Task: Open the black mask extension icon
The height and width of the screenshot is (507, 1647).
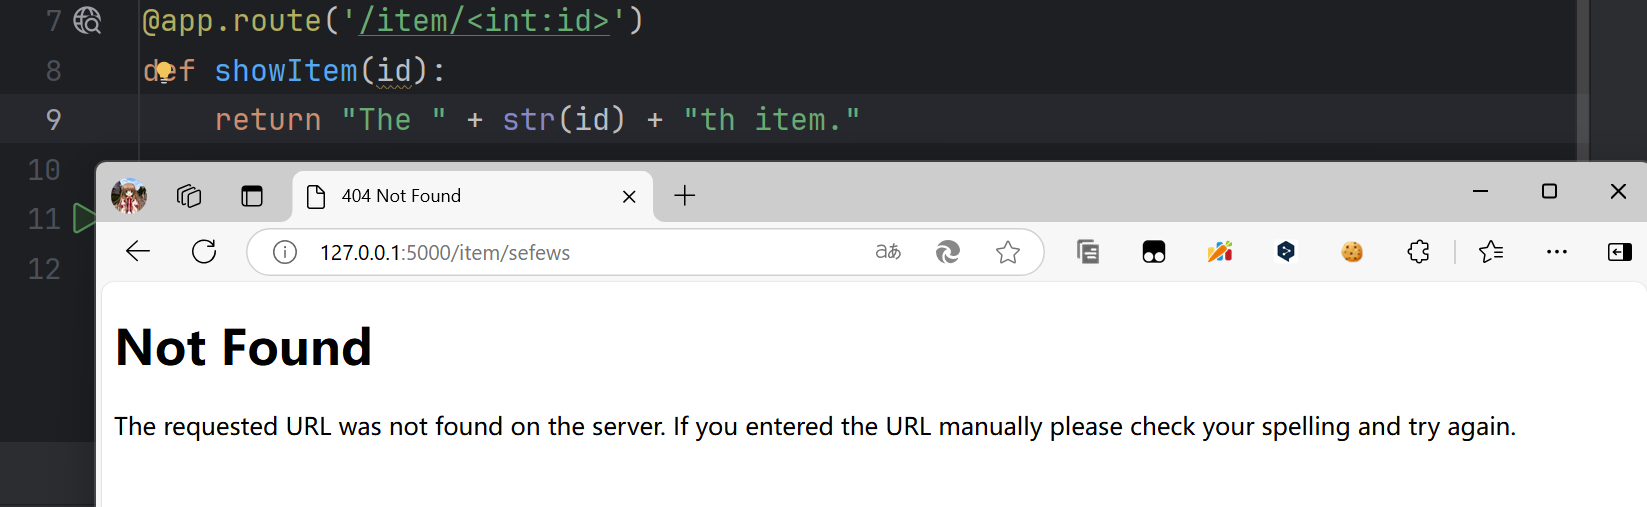Action: pos(1154,252)
